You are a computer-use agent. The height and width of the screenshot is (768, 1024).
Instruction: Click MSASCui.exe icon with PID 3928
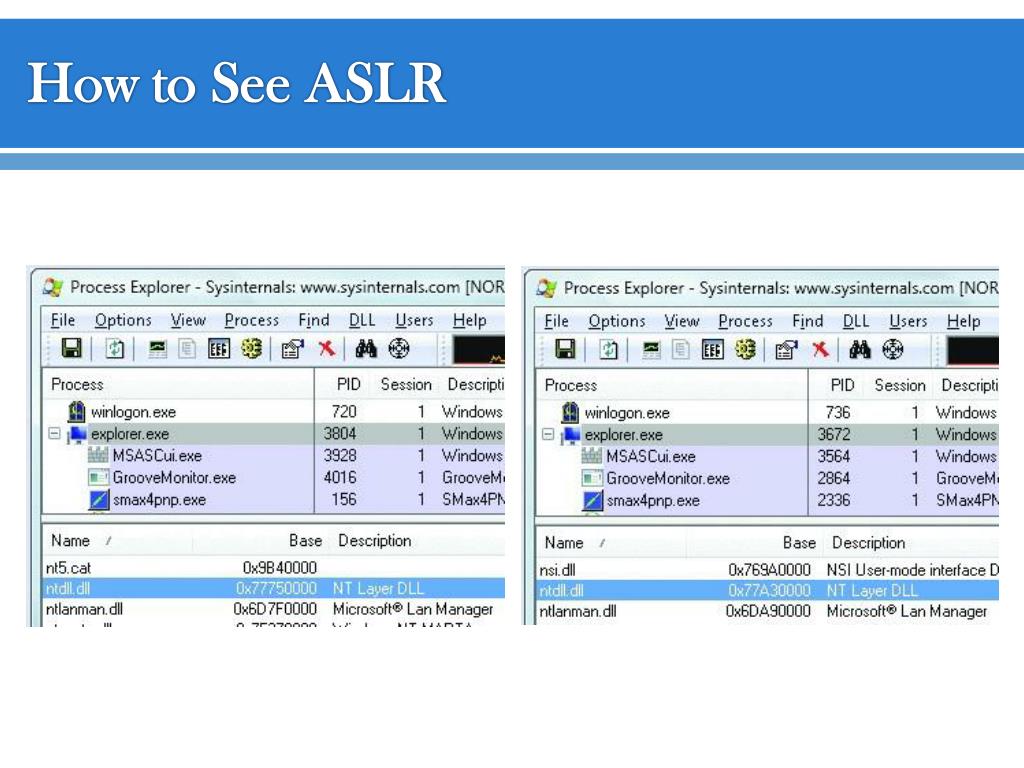coord(98,455)
